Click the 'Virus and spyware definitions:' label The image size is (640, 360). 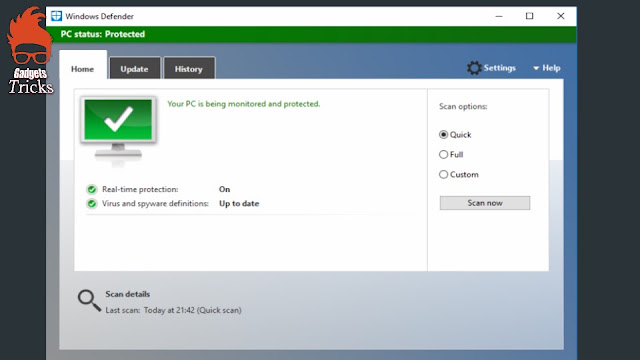point(155,203)
